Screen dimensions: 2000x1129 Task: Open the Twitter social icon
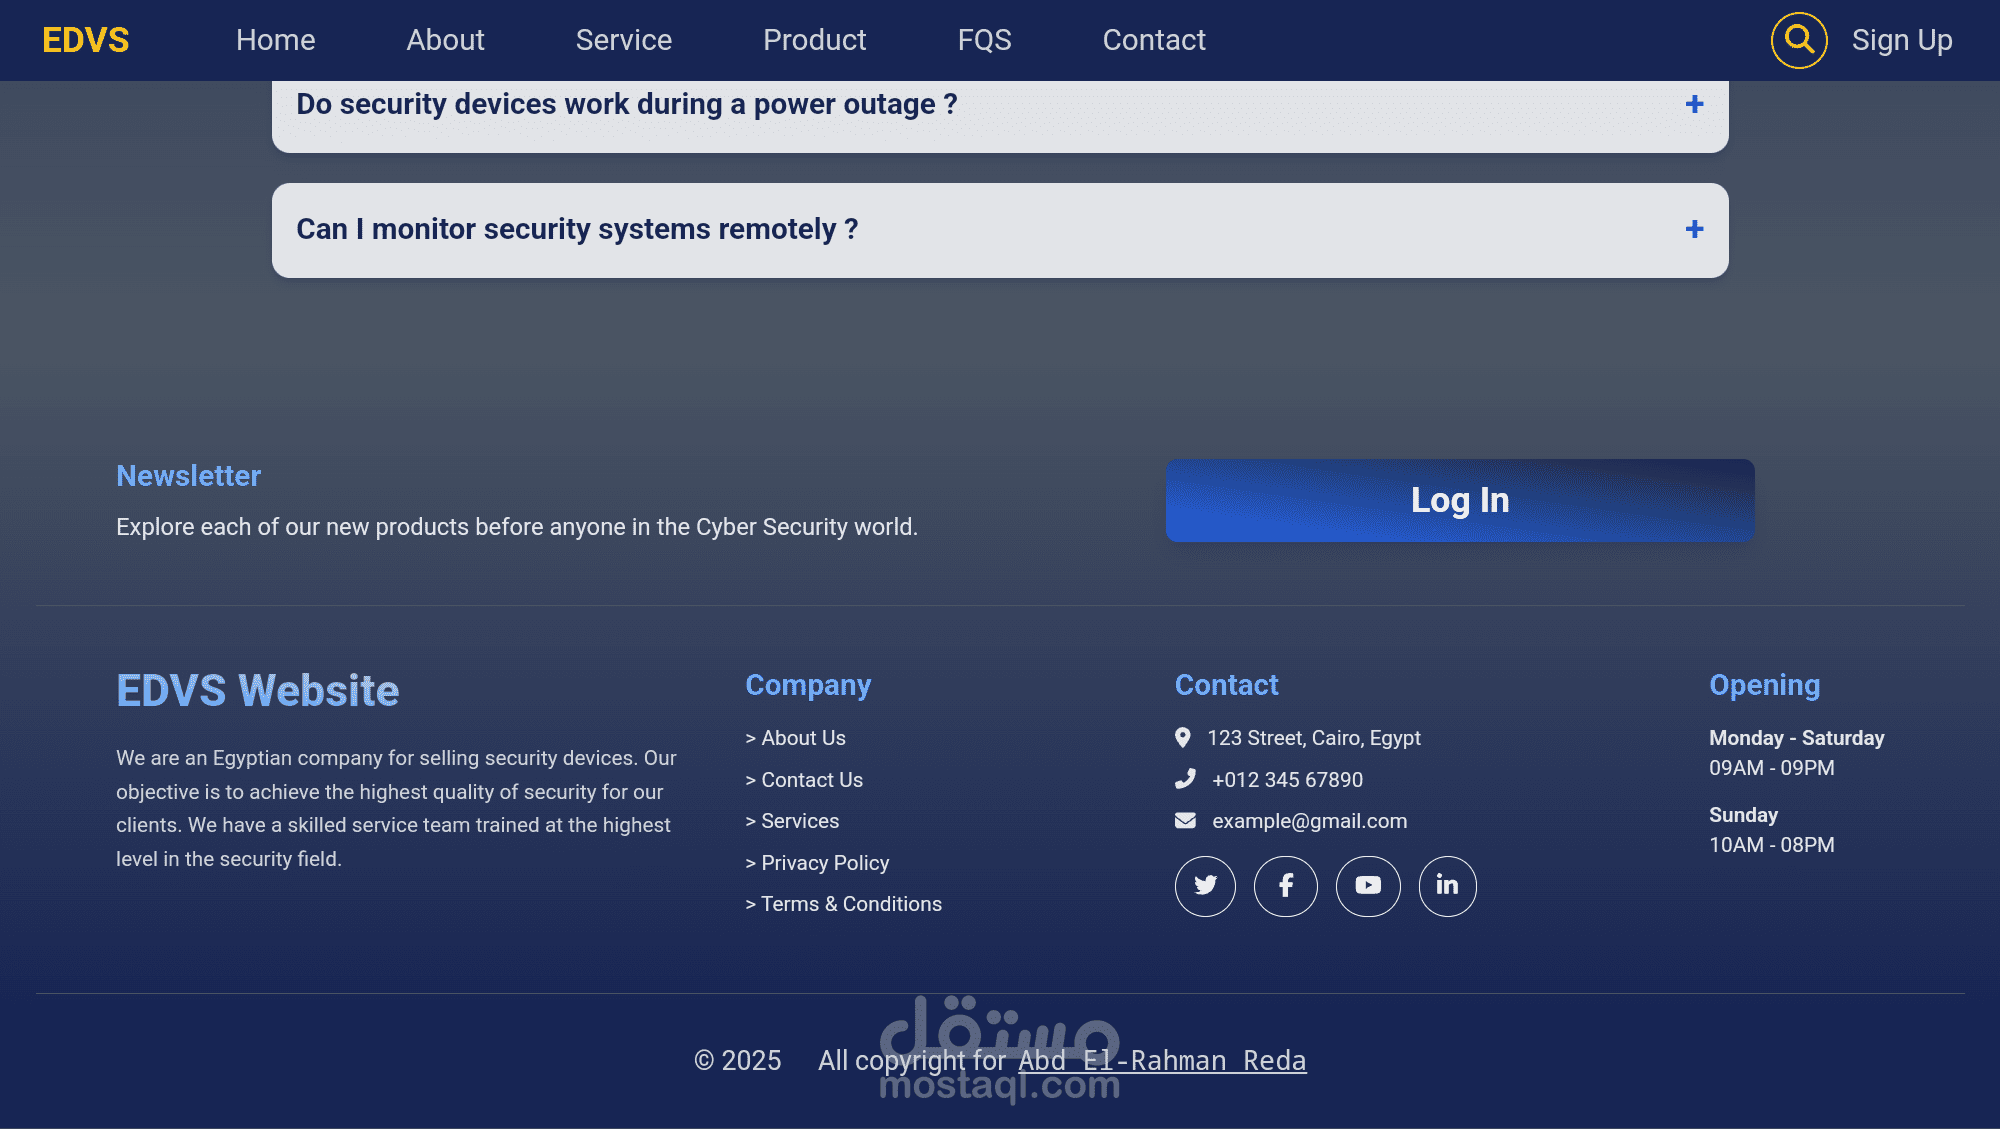point(1205,886)
